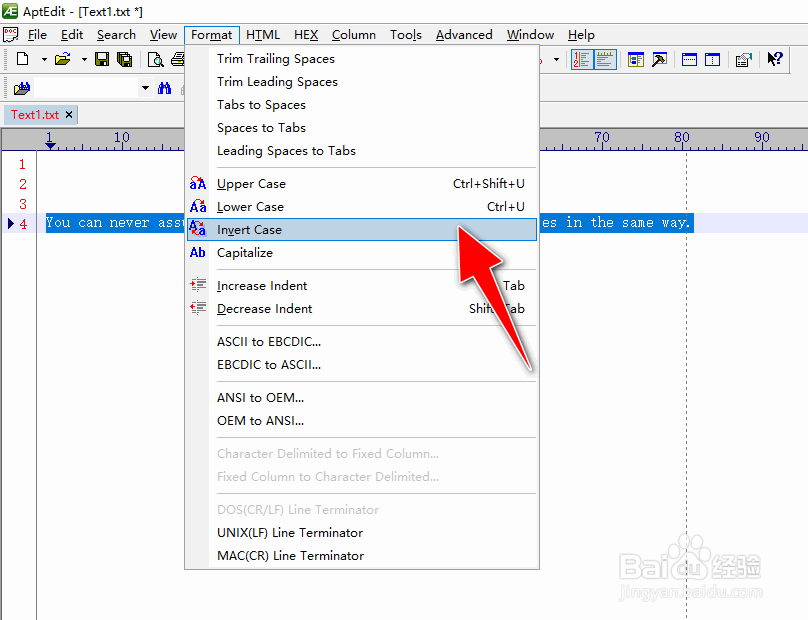Click the Save All icon
The height and width of the screenshot is (620, 808).
(x=124, y=59)
